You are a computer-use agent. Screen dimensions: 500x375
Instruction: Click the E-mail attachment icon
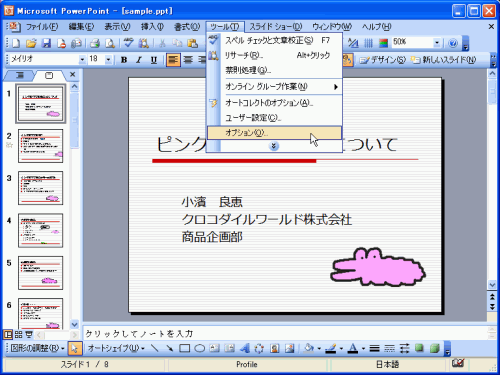point(76,43)
